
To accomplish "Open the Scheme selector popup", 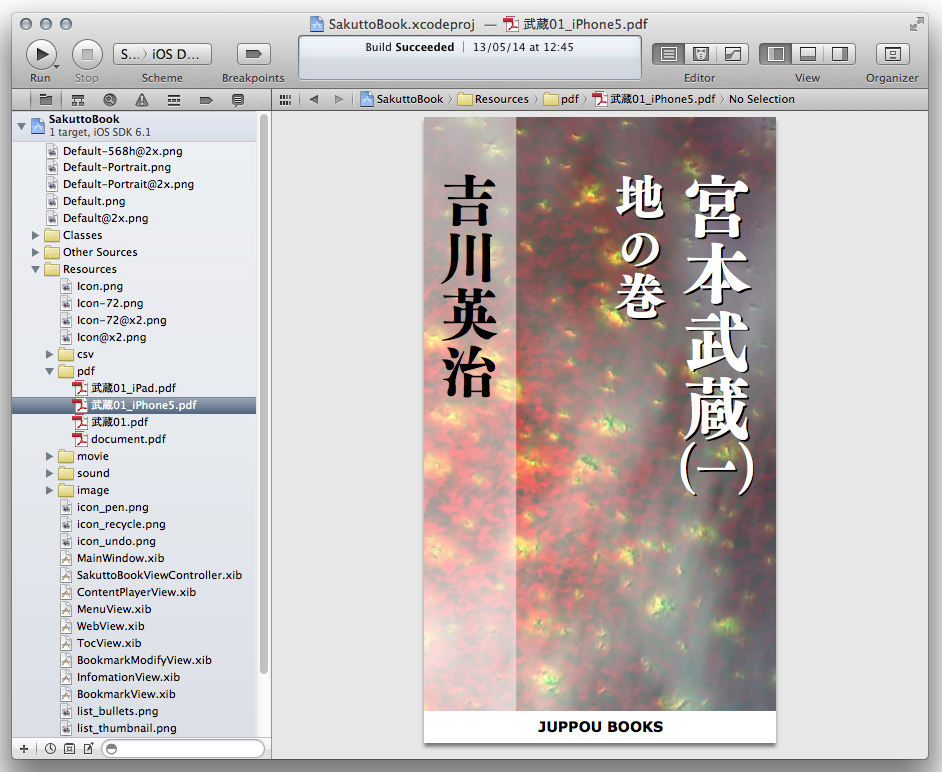I will [x=162, y=54].
